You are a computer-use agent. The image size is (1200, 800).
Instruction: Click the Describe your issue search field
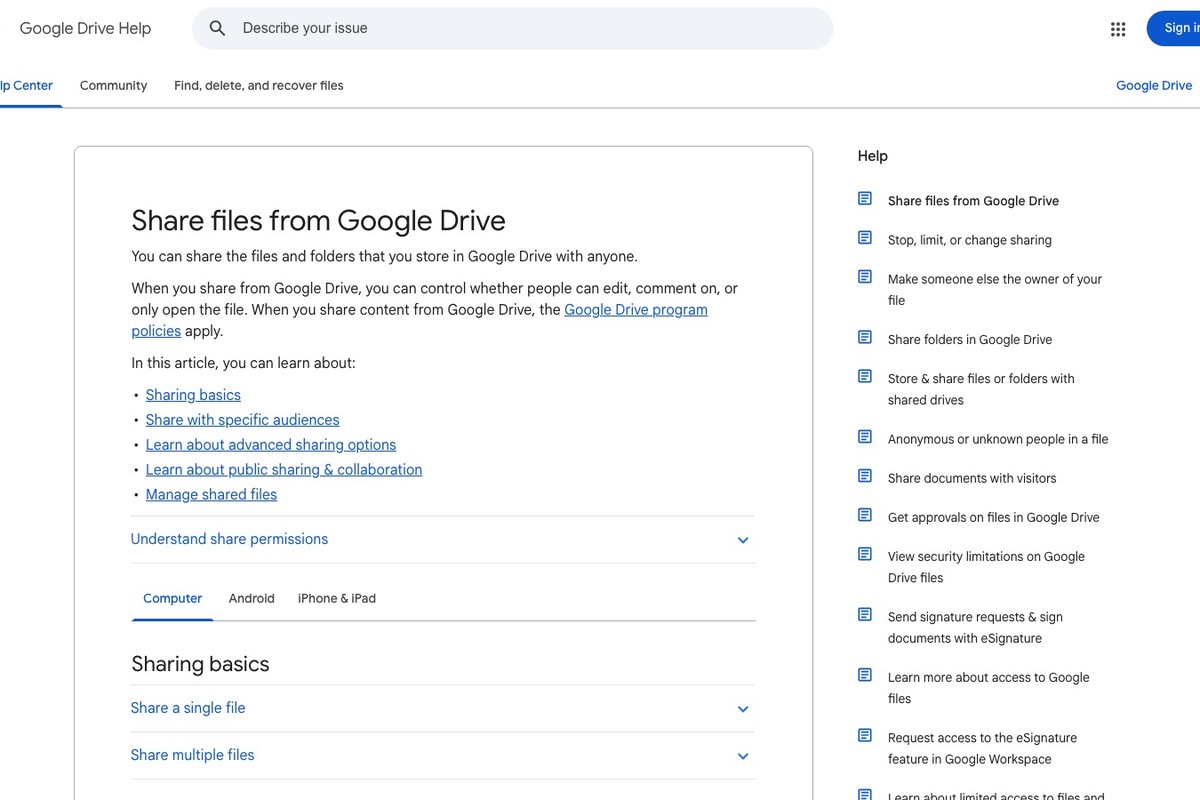click(x=512, y=28)
